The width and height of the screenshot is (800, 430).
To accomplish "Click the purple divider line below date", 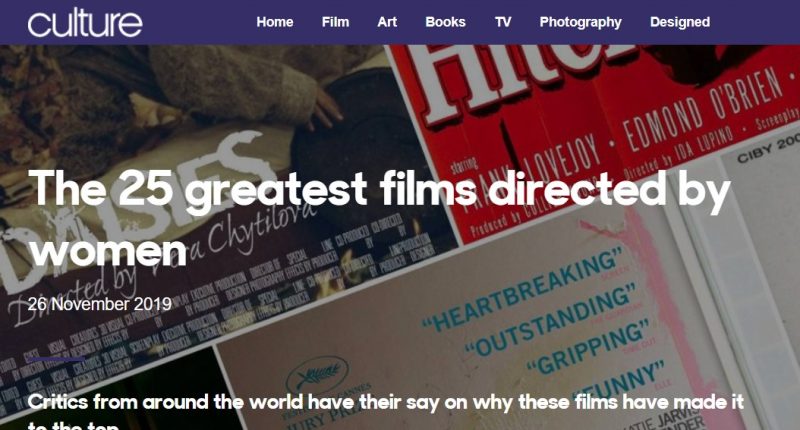I will point(56,359).
